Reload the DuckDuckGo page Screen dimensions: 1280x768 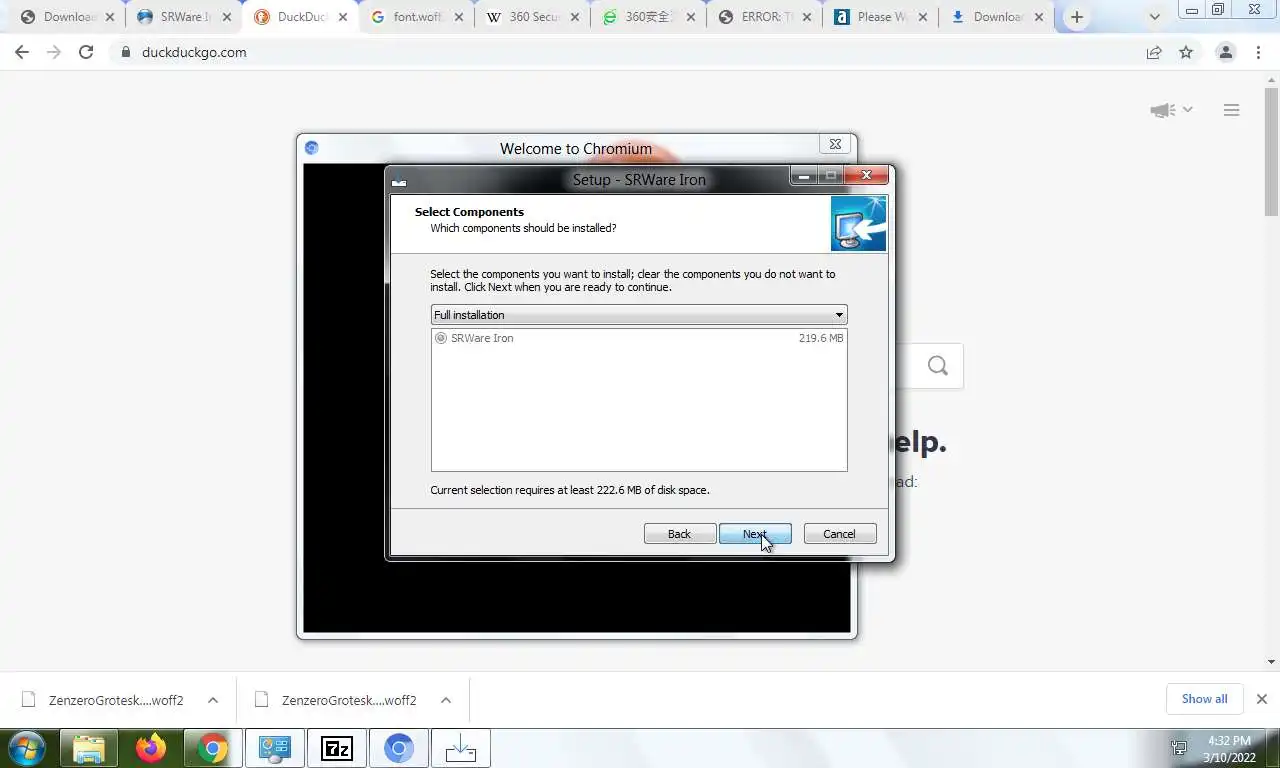[86, 52]
